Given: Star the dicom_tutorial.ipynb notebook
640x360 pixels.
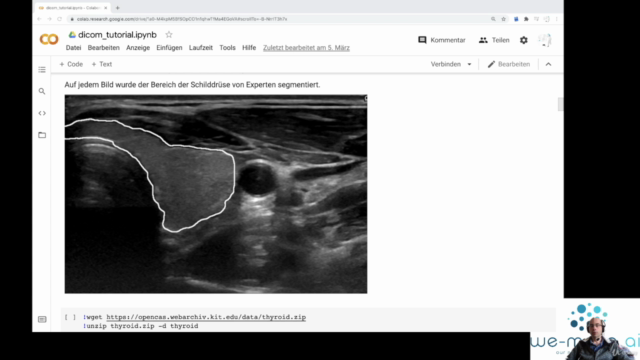Looking at the screenshot, I should pyautogui.click(x=169, y=35).
